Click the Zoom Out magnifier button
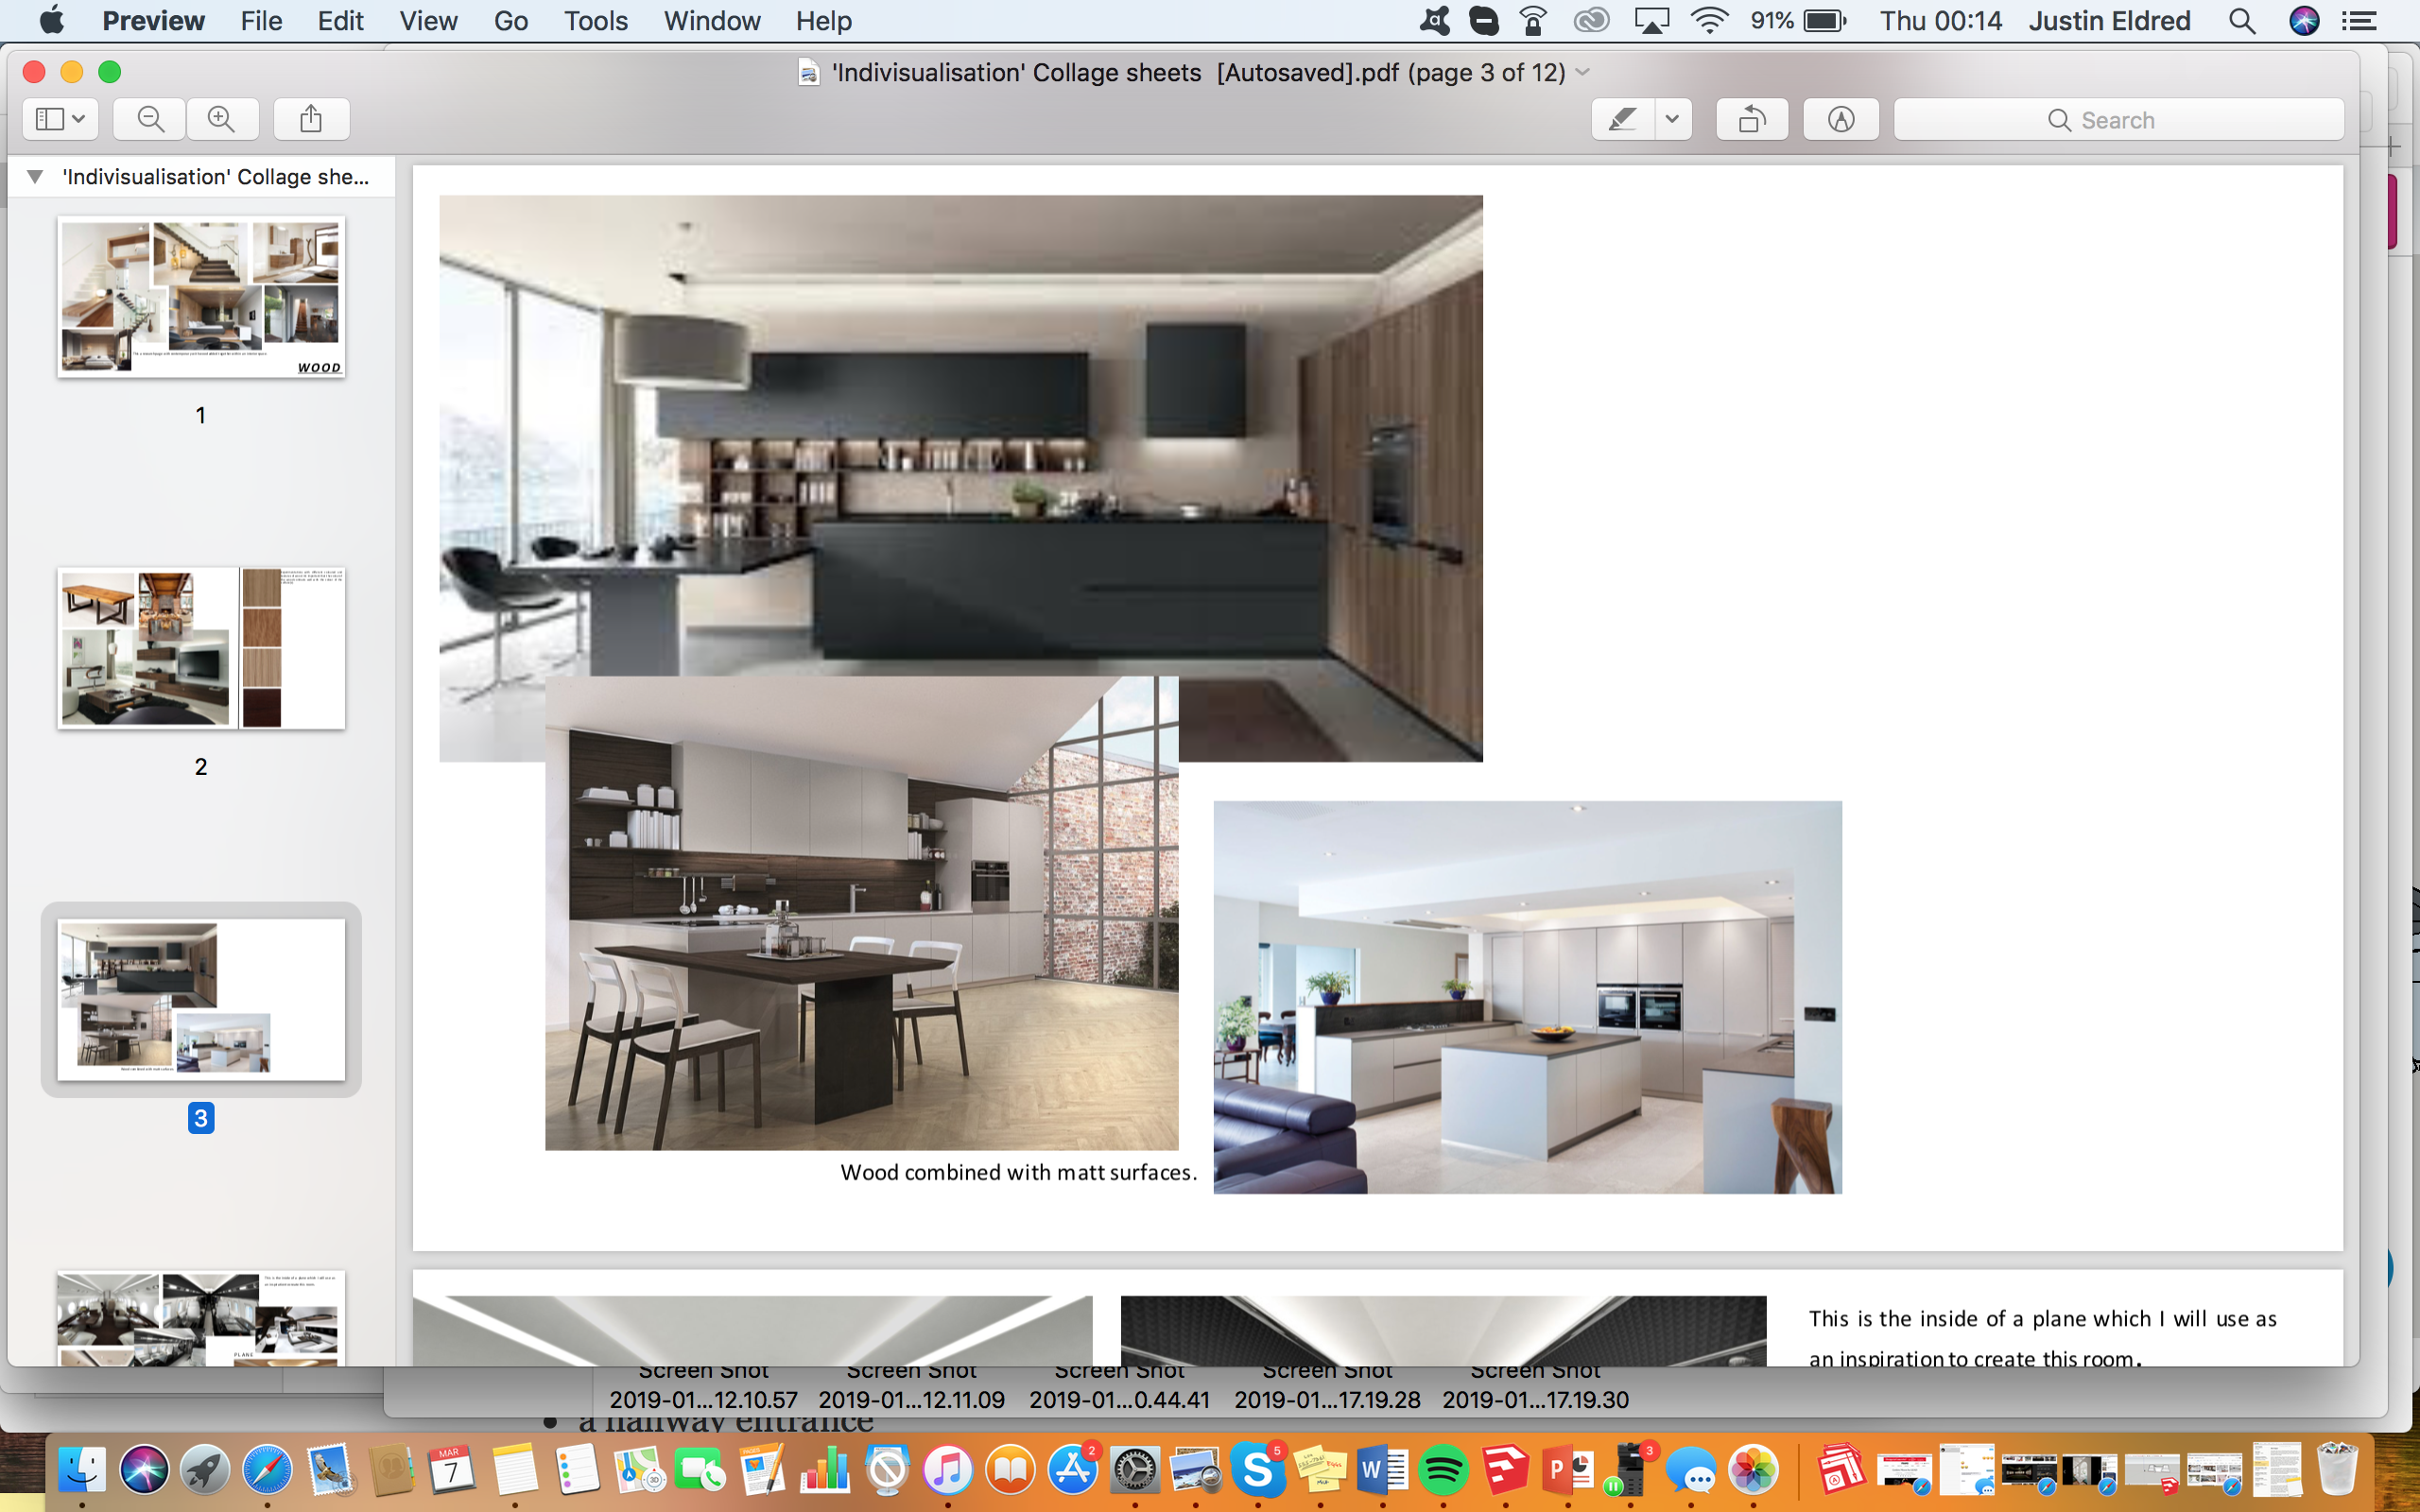Viewport: 2420px width, 1512px height. pos(150,119)
